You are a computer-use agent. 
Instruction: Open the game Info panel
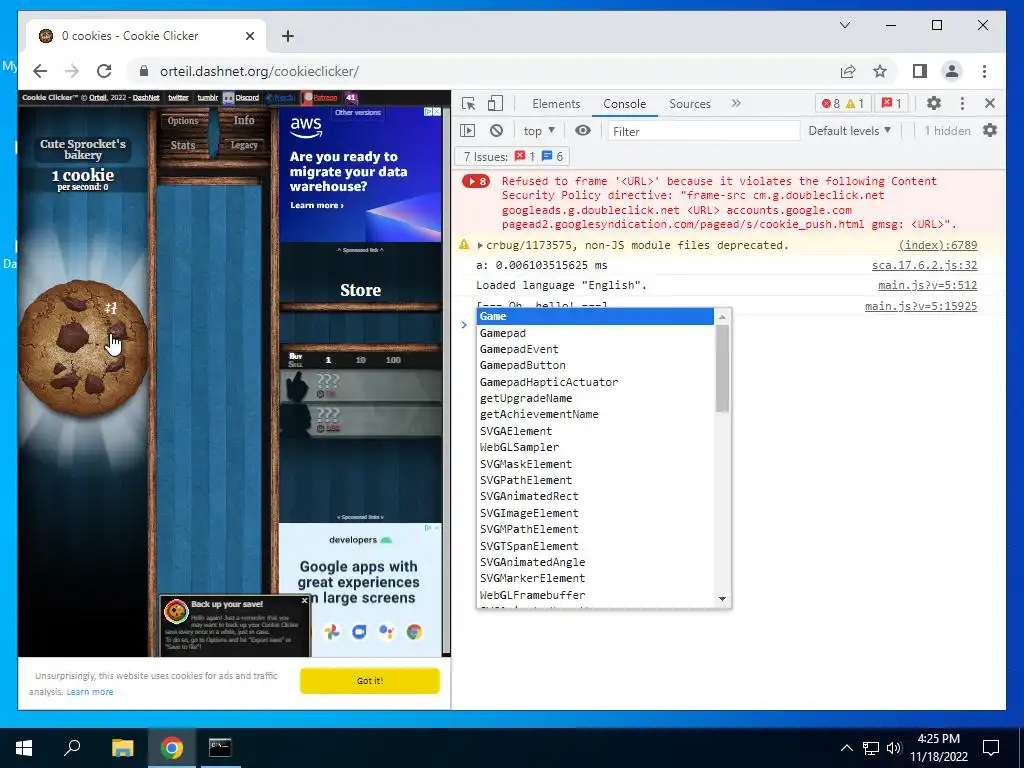tap(244, 120)
